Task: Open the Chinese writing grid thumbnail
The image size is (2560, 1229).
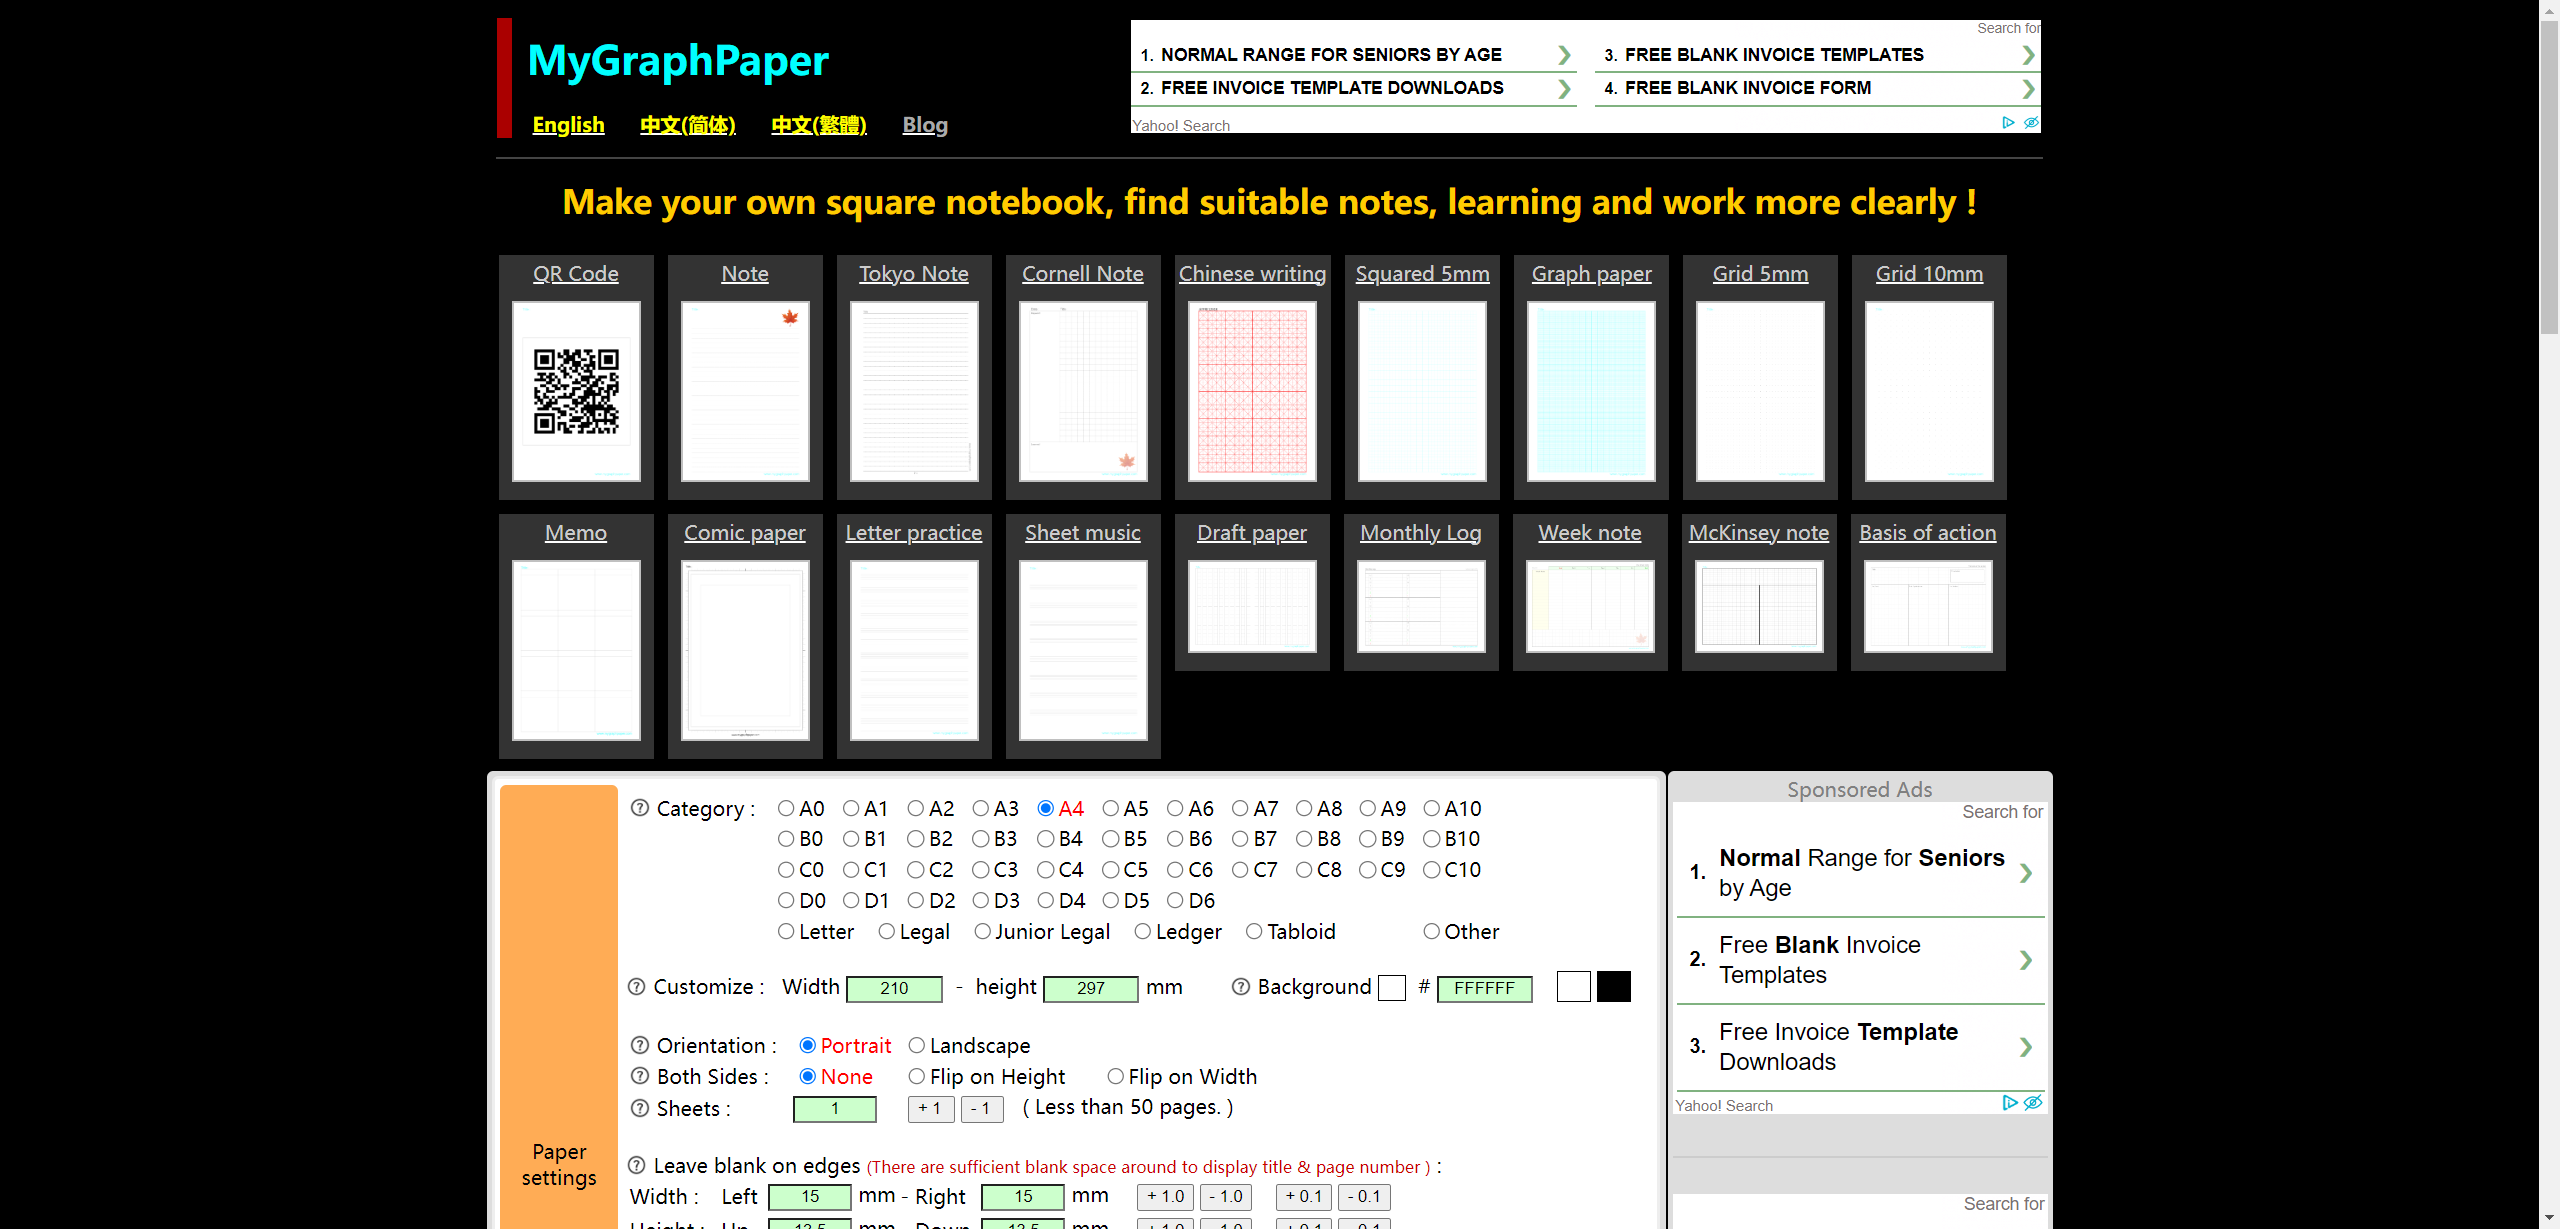Action: coord(1252,391)
